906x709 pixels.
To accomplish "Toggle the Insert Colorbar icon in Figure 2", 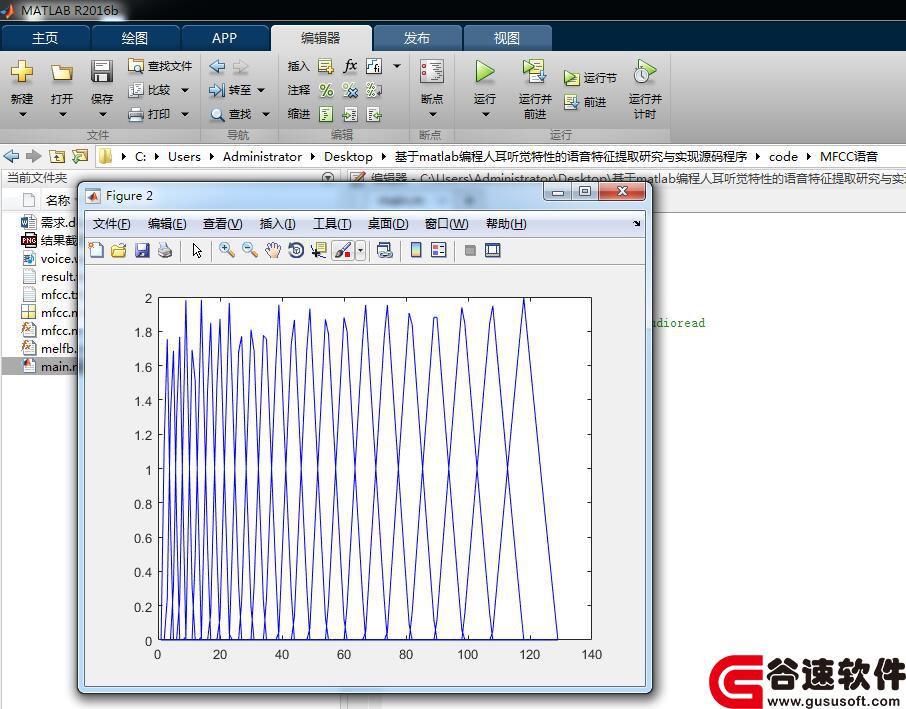I will [416, 250].
